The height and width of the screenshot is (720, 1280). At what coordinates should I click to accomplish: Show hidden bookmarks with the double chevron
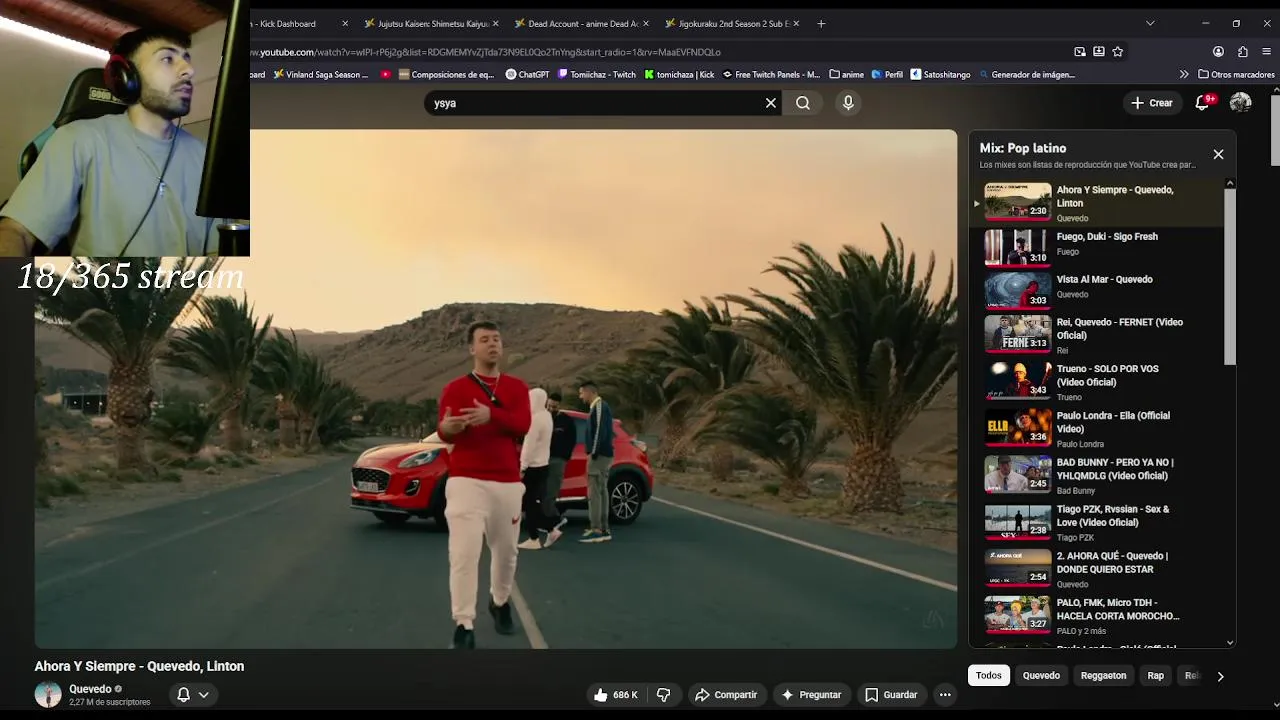click(x=1184, y=74)
